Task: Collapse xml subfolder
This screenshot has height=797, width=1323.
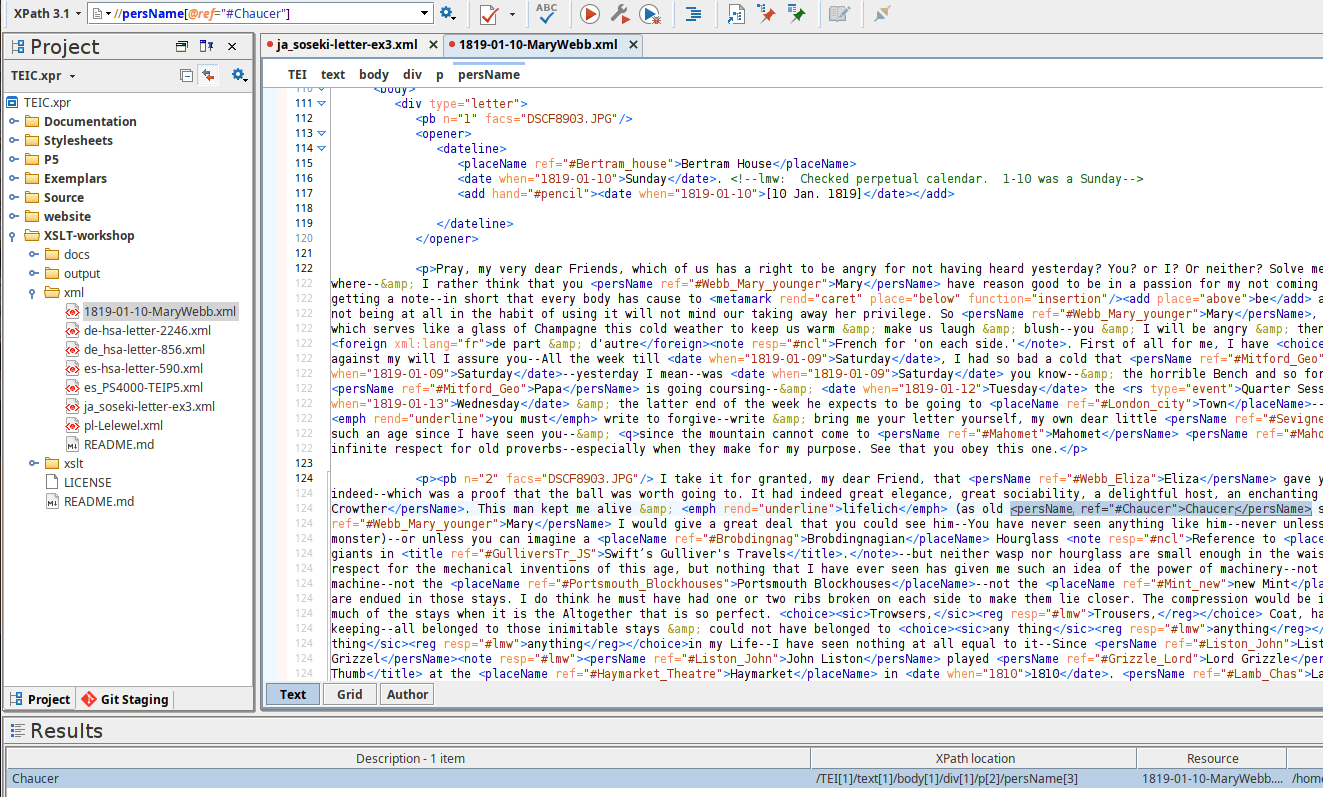Action: (x=34, y=293)
